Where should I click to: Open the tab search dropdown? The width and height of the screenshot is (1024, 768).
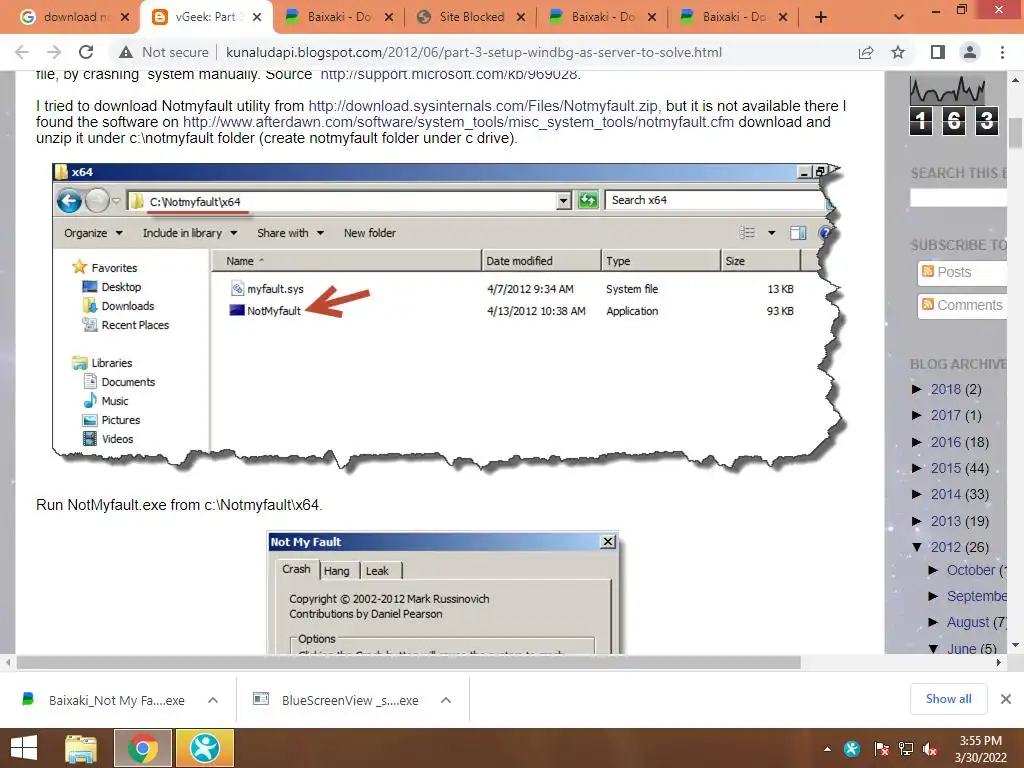coord(899,17)
